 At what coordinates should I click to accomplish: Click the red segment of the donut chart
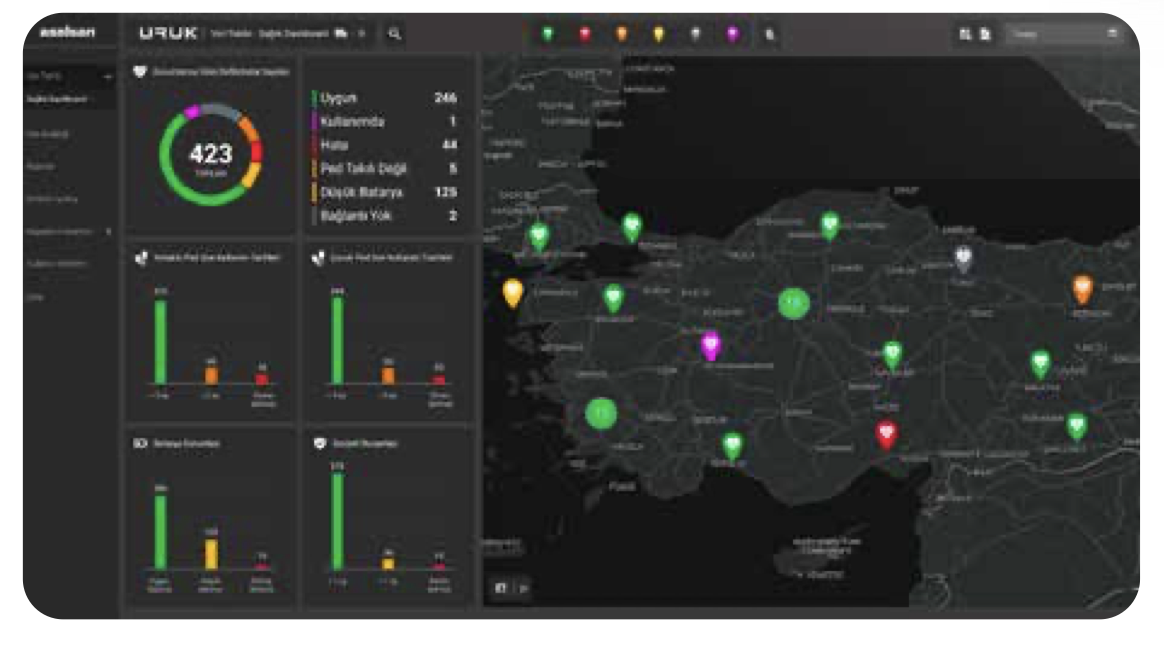coord(257,151)
